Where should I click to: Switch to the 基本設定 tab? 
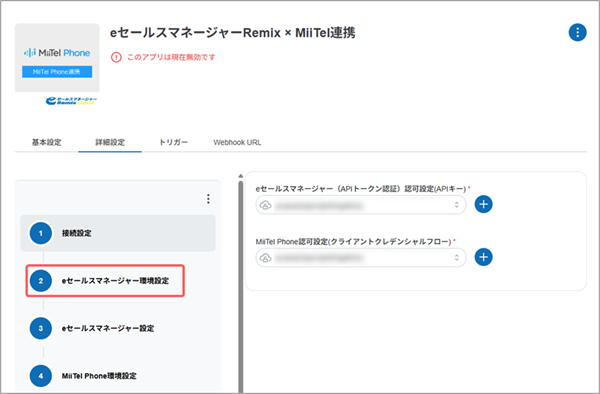click(x=47, y=142)
